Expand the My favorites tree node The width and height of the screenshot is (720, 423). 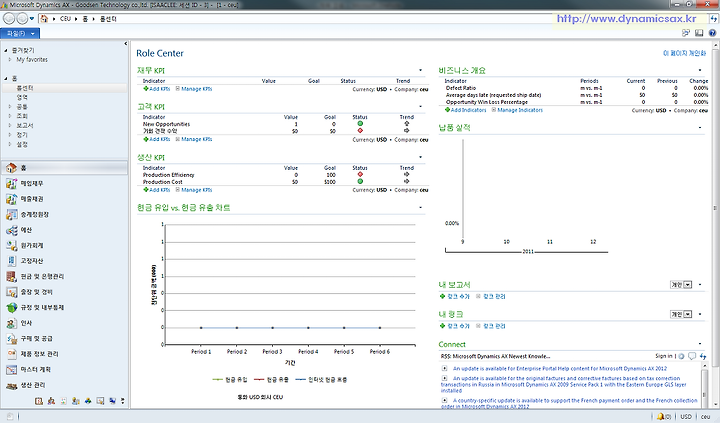coord(10,60)
